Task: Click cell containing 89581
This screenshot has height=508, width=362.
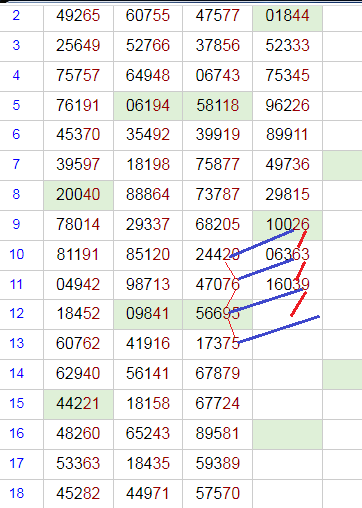Action: click(x=218, y=434)
